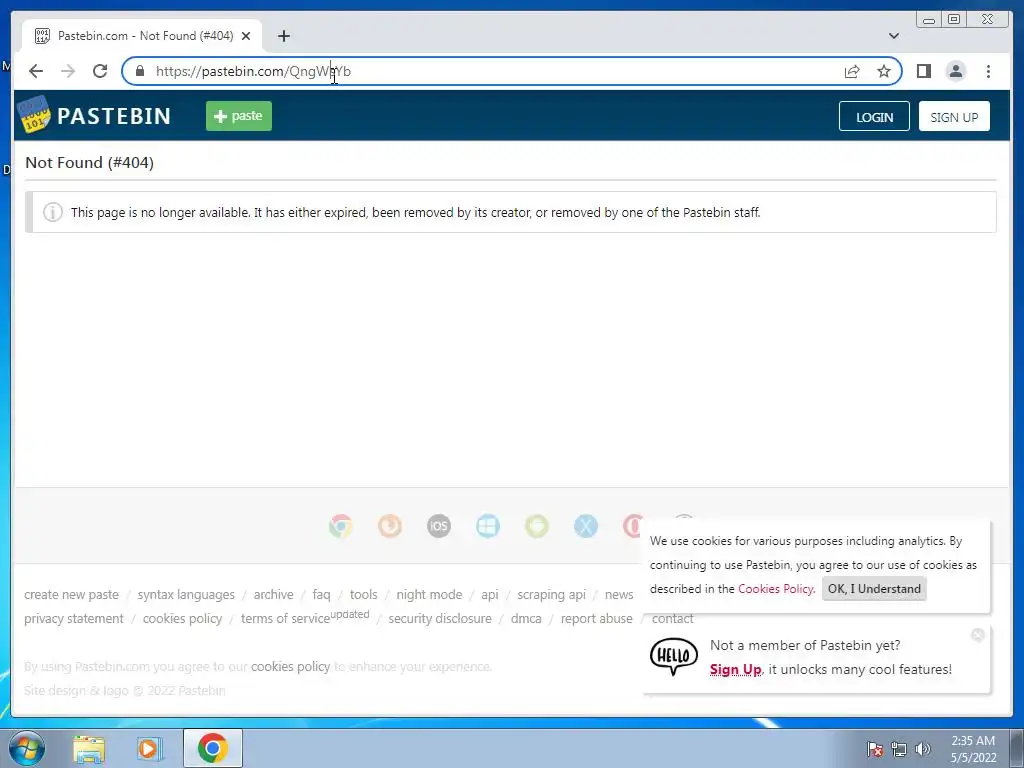Image resolution: width=1024 pixels, height=768 pixels.
Task: Open the report abuse footer link
Action: (597, 618)
